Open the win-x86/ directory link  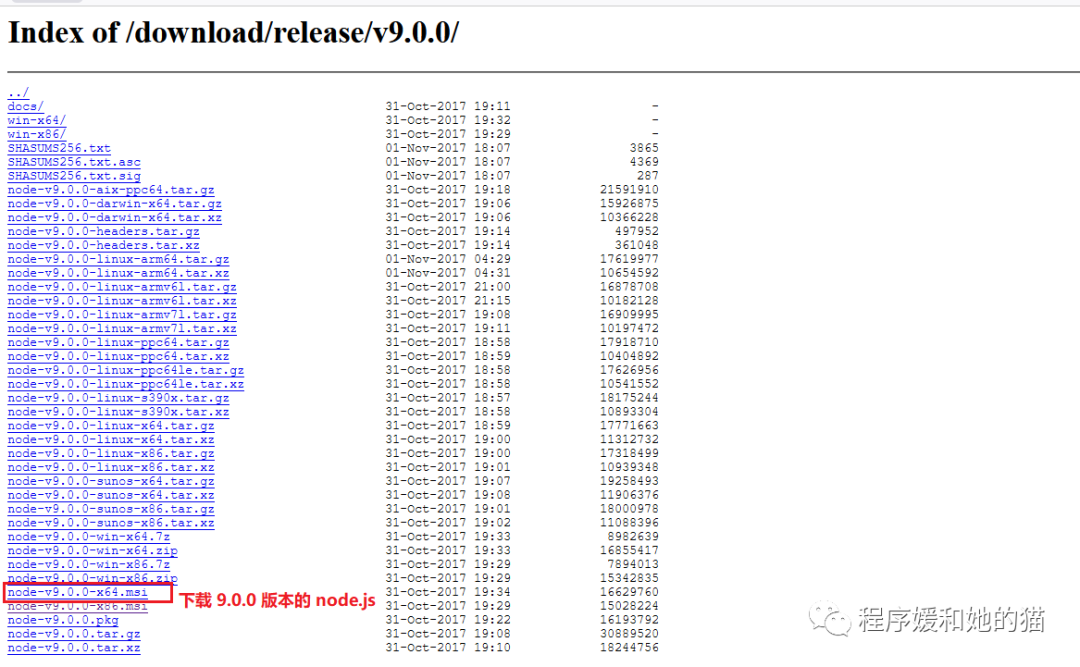pos(37,134)
